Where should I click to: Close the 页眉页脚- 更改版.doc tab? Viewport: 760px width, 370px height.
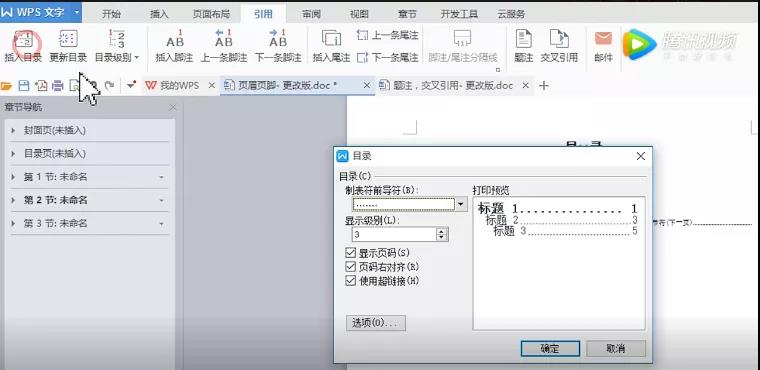click(367, 86)
